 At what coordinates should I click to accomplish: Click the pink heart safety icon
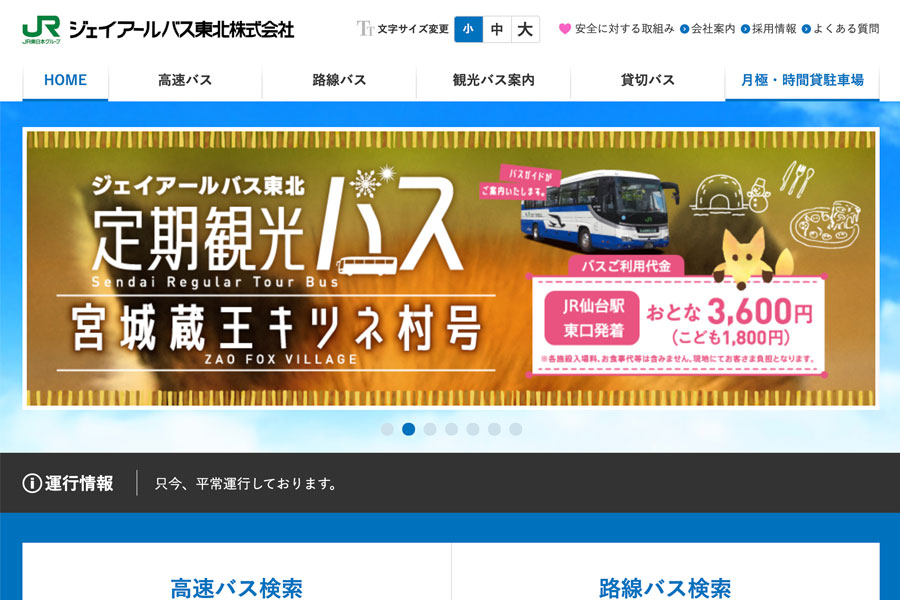565,29
